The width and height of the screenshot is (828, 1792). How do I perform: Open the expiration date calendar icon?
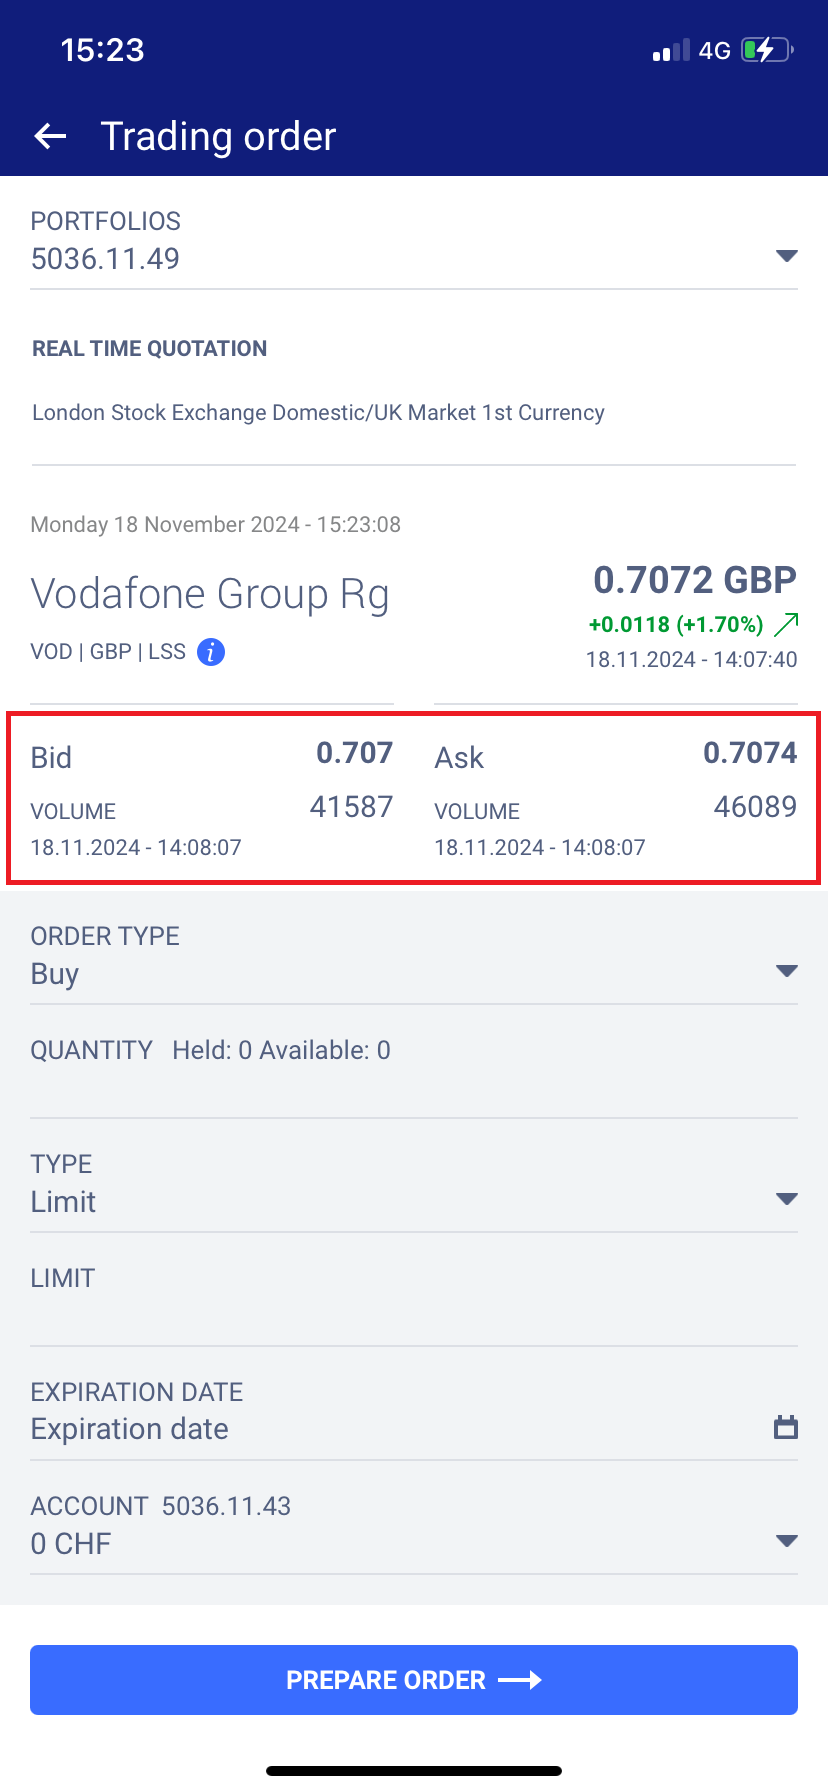click(786, 1427)
